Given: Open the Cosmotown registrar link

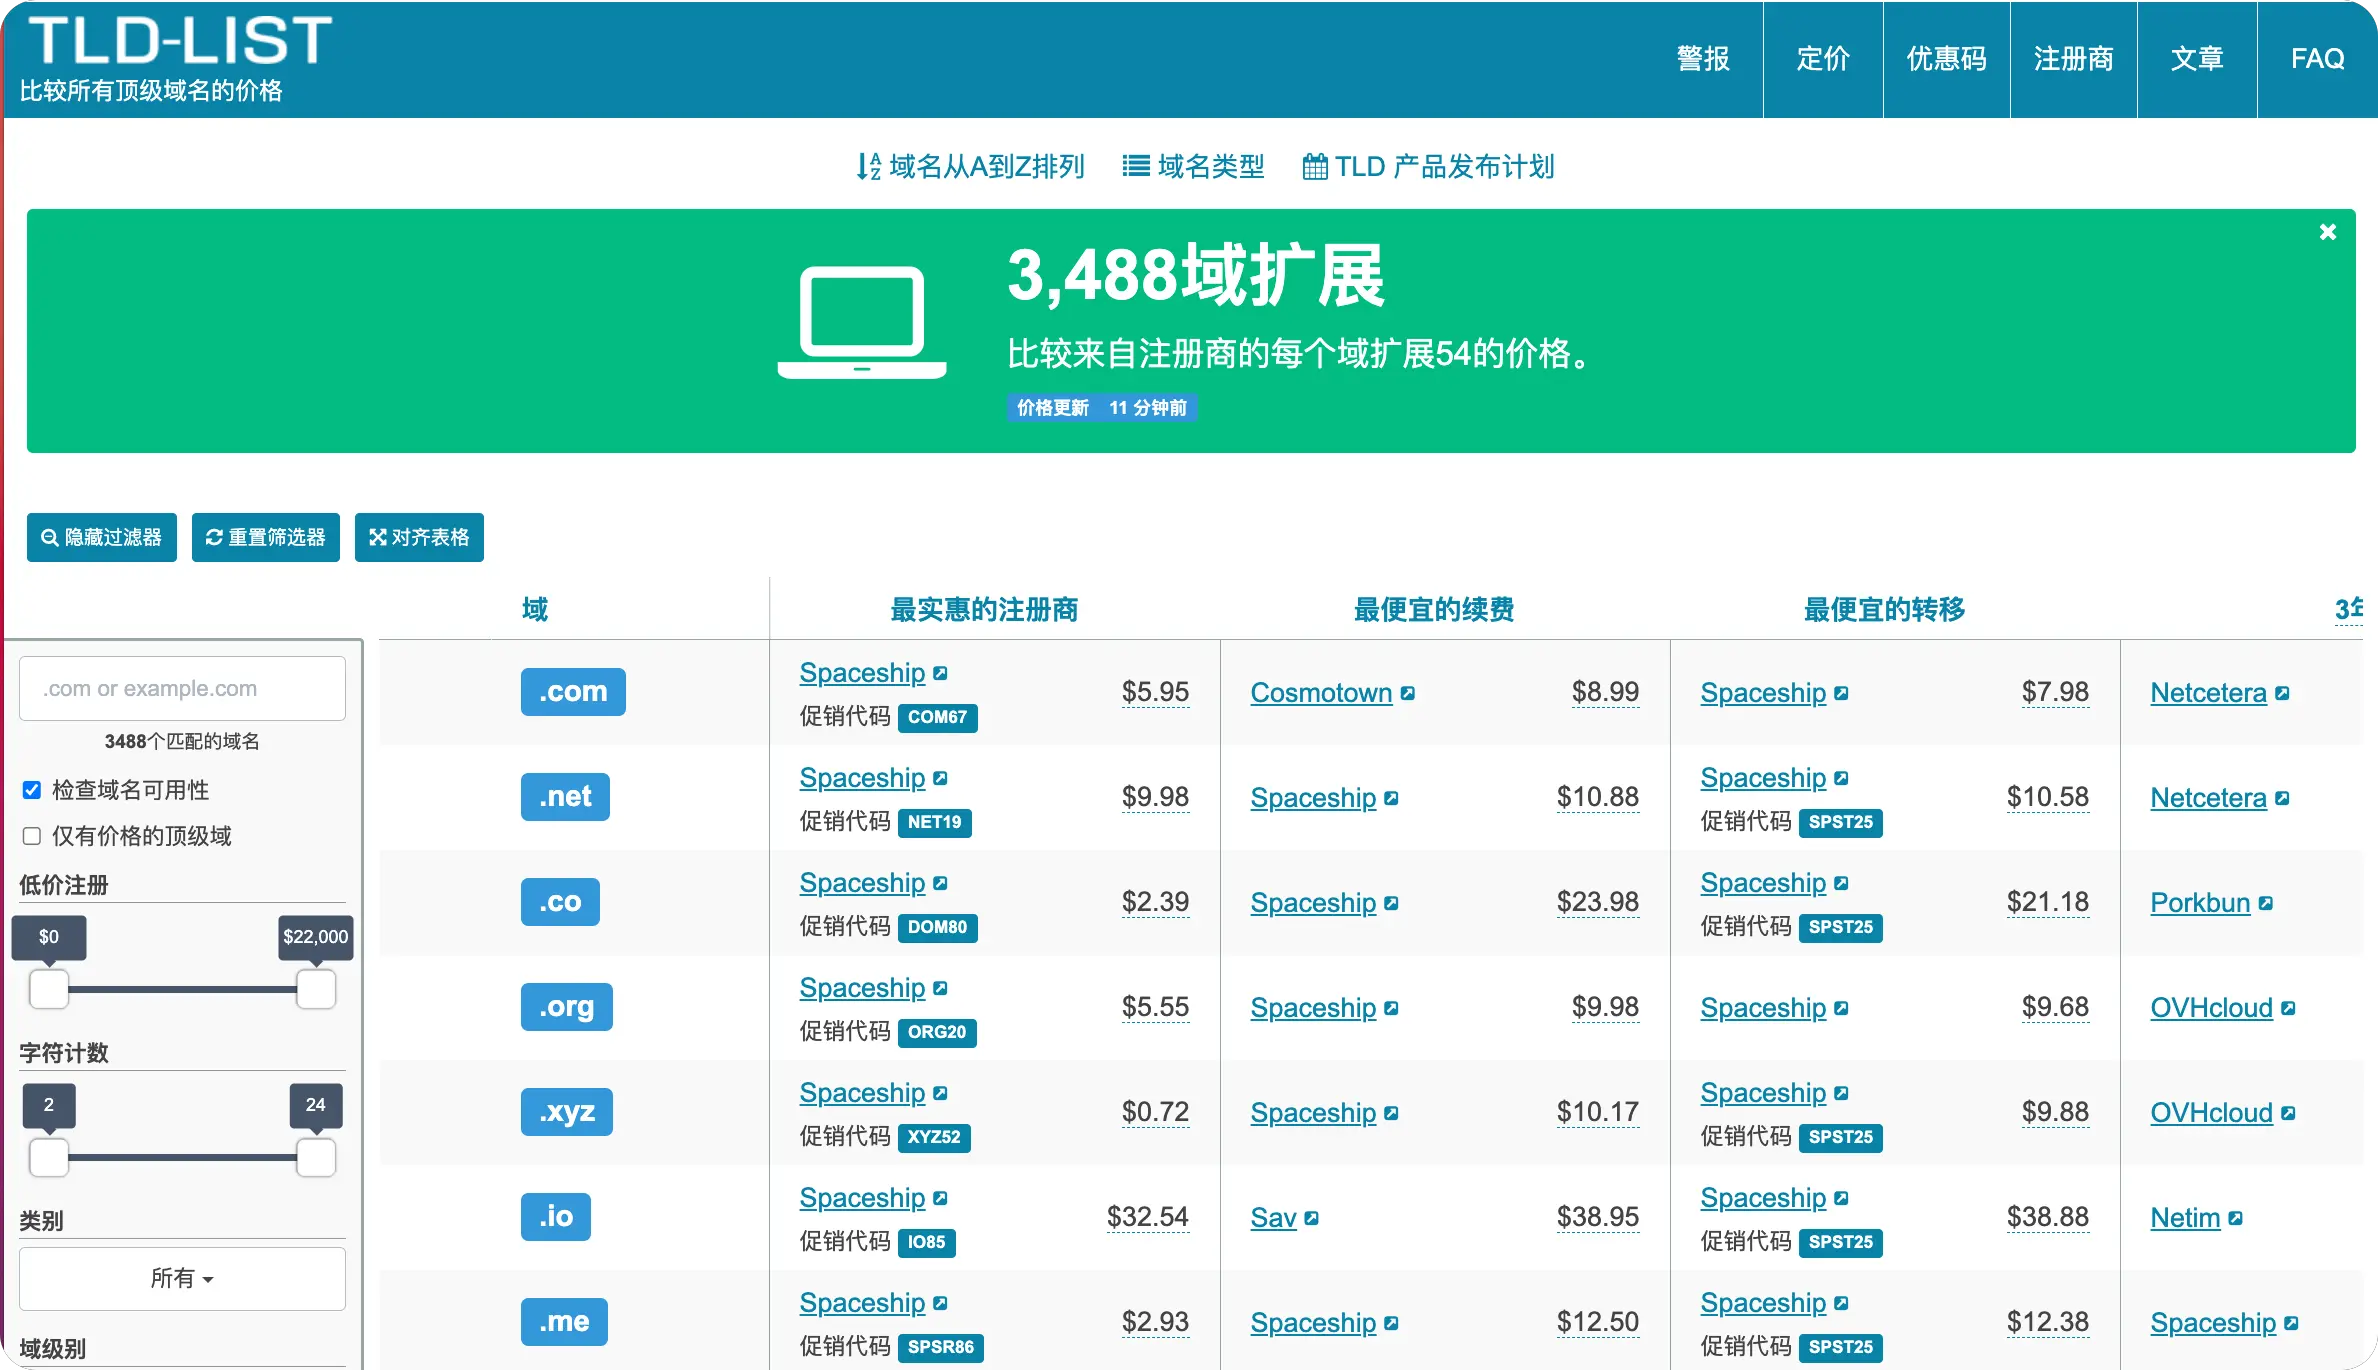Looking at the screenshot, I should [1321, 693].
